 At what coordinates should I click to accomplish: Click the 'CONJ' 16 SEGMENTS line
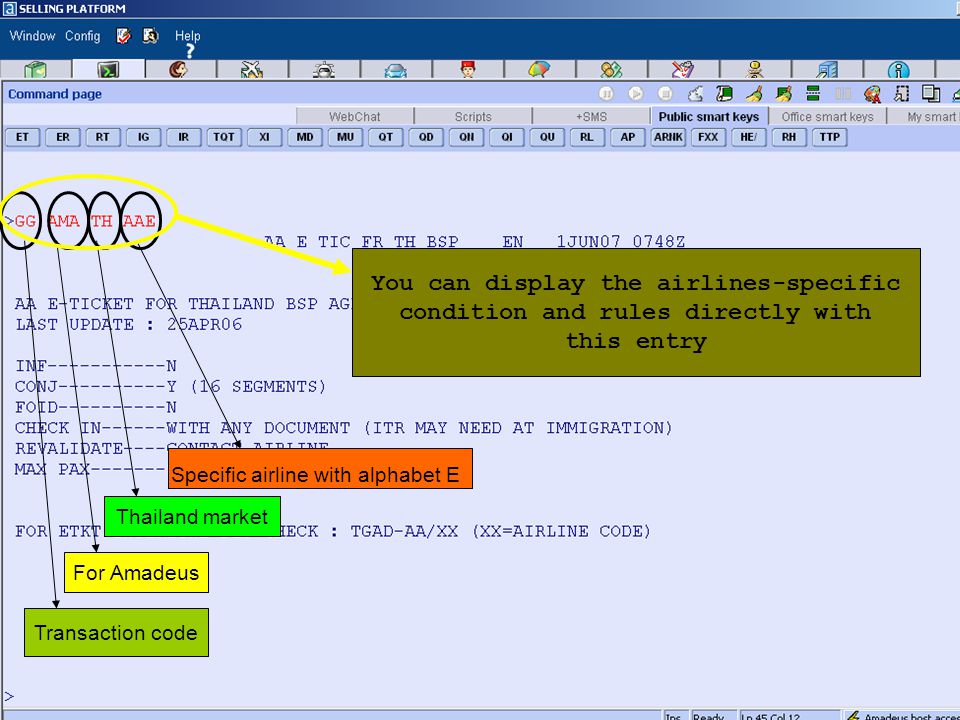[x=170, y=387]
